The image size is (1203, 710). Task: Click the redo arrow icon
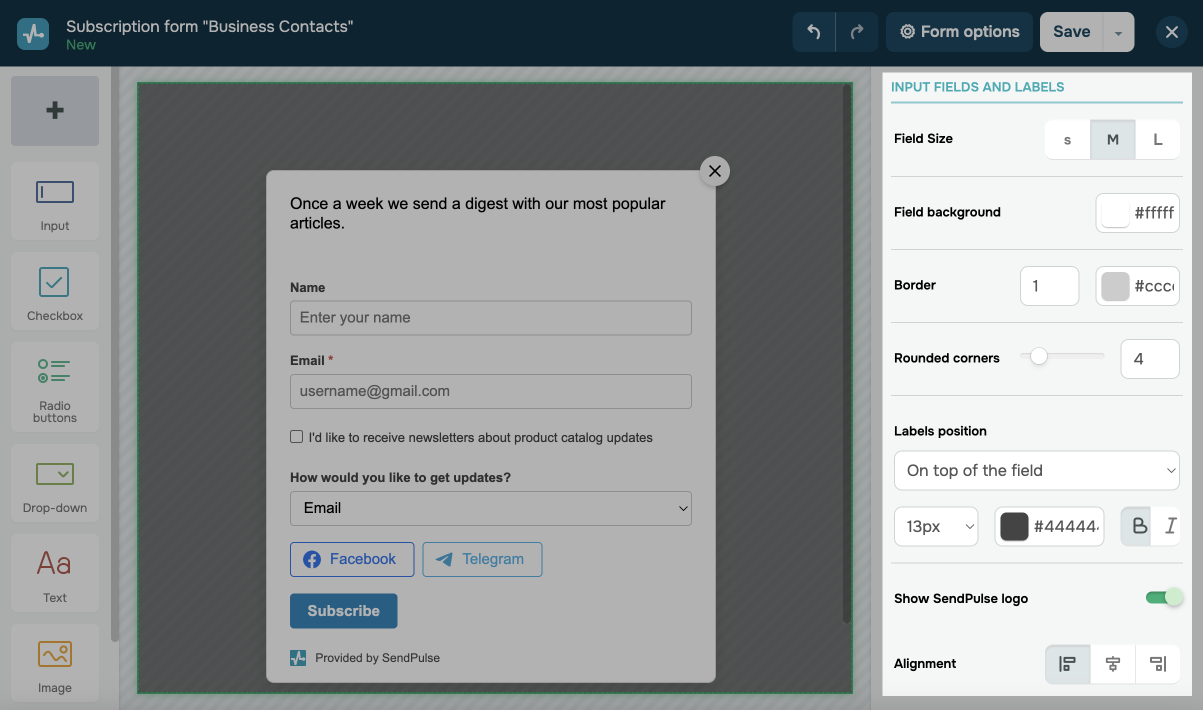click(x=857, y=32)
